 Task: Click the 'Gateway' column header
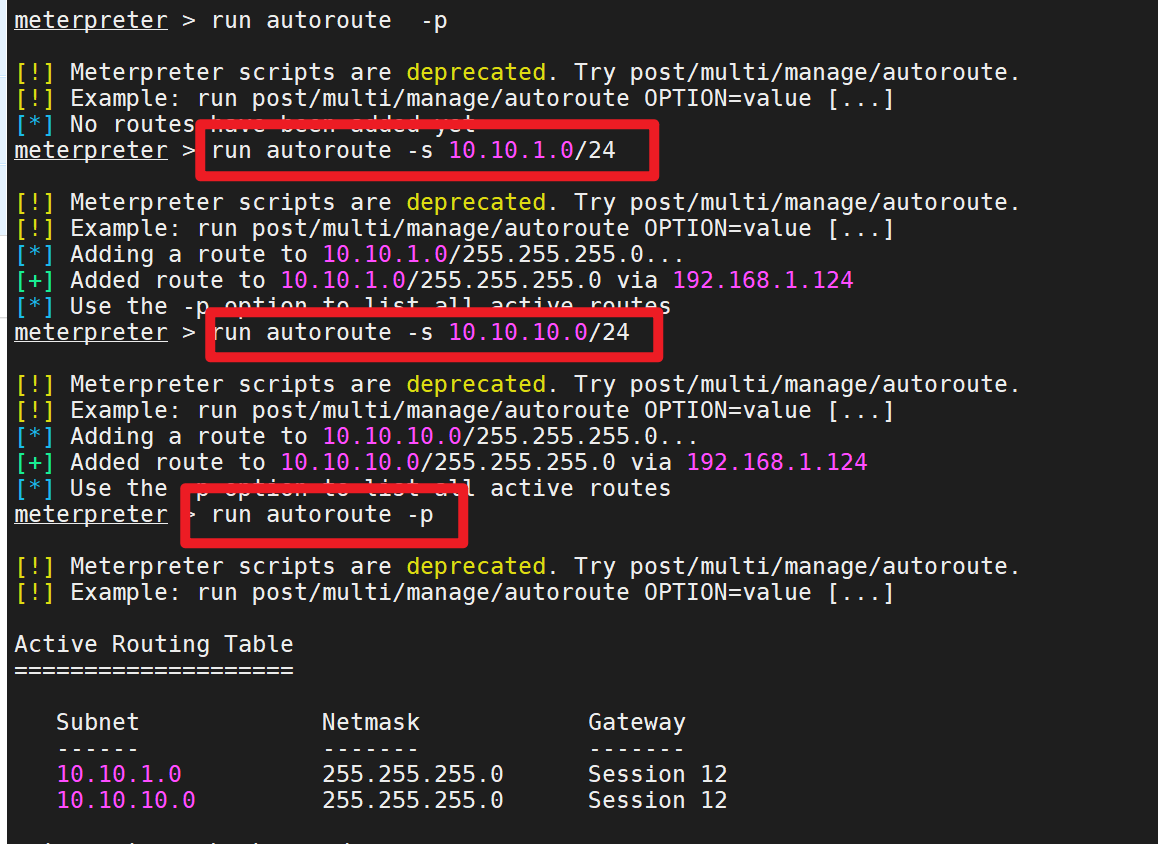(637, 723)
